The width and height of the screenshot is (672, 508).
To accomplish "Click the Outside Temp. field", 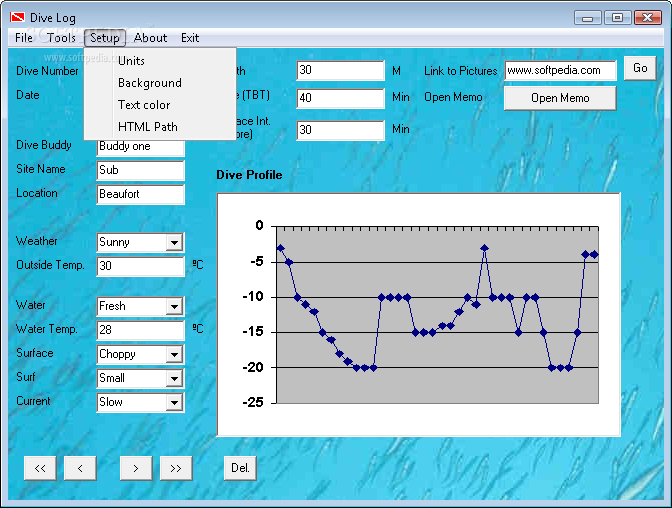I will [x=141, y=266].
